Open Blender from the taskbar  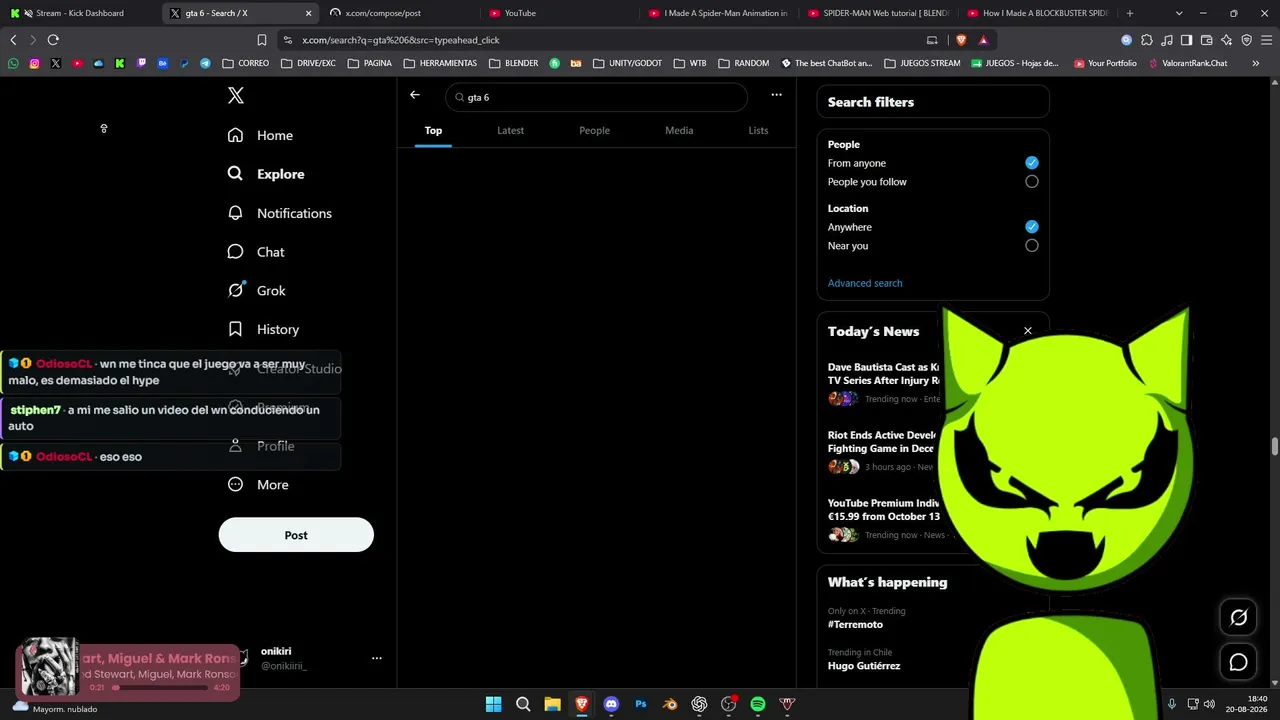click(x=670, y=704)
